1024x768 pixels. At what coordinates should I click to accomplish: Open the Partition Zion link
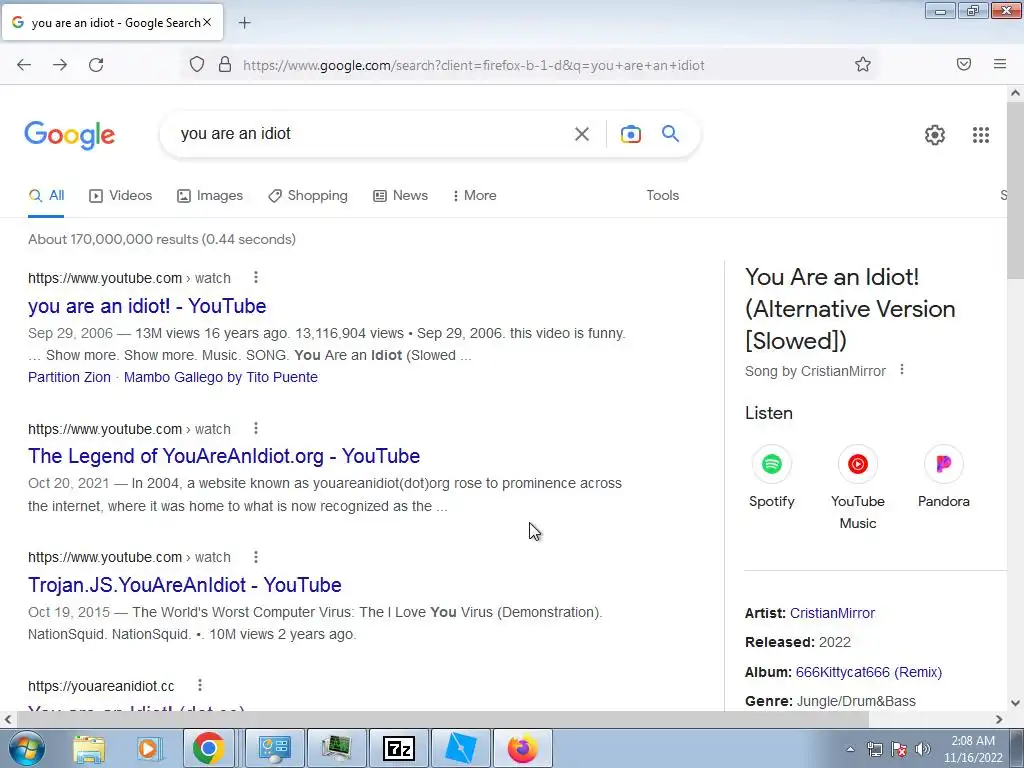pyautogui.click(x=69, y=377)
